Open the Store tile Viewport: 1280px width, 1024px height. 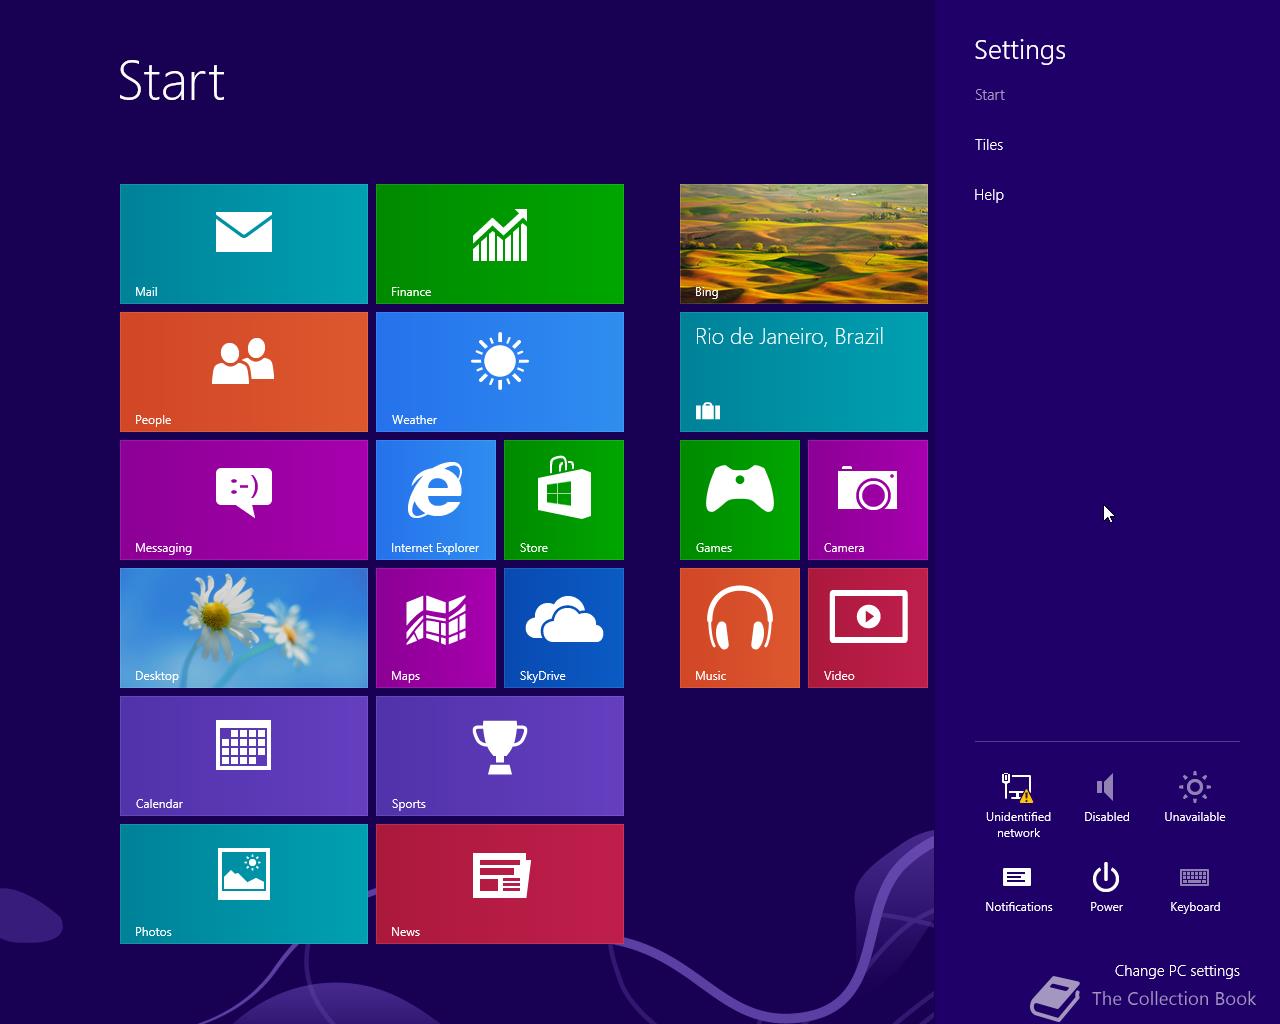coord(564,500)
